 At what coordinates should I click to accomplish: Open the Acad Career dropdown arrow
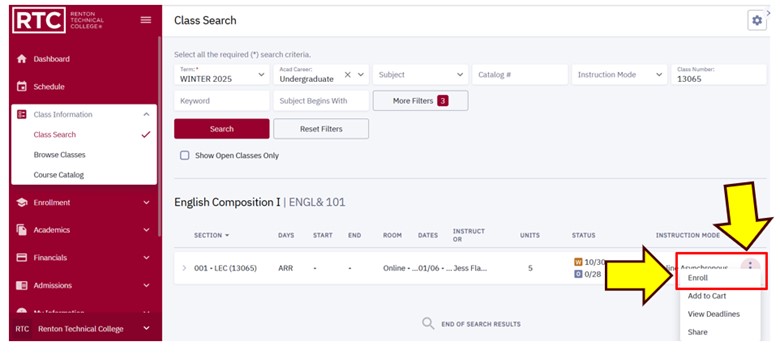coord(361,75)
